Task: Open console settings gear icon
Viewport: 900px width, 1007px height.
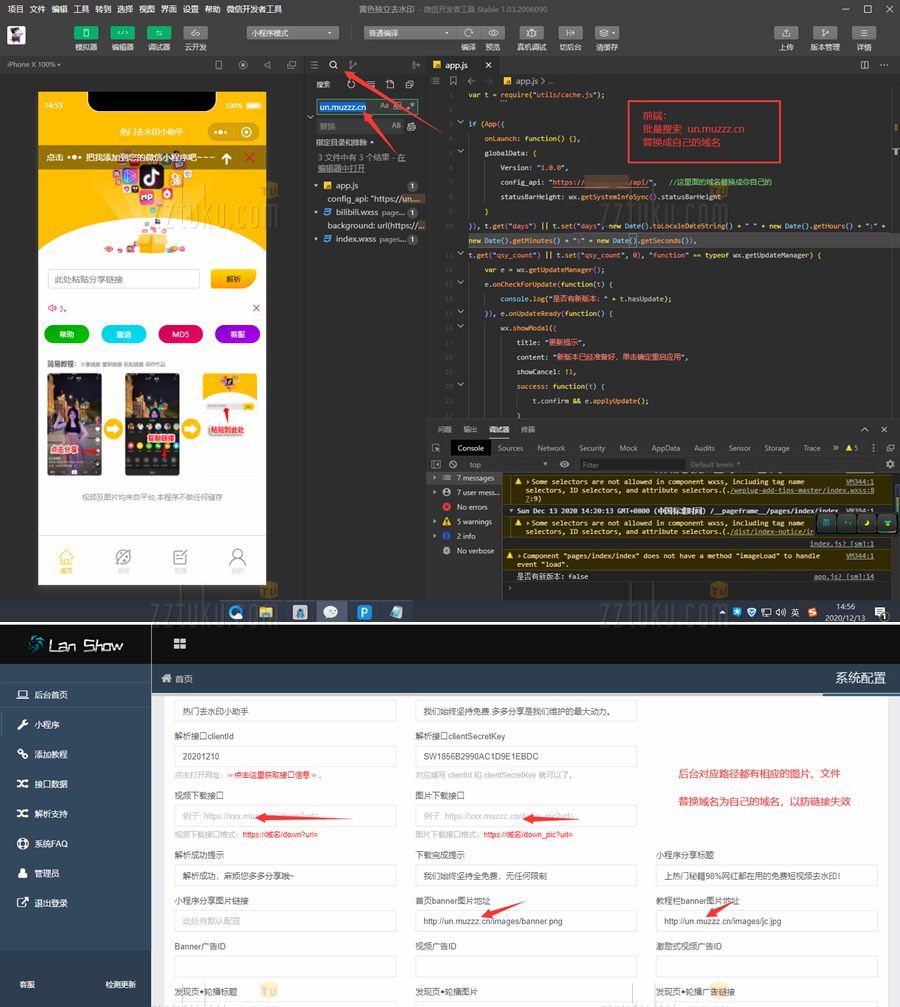Action: (x=889, y=464)
